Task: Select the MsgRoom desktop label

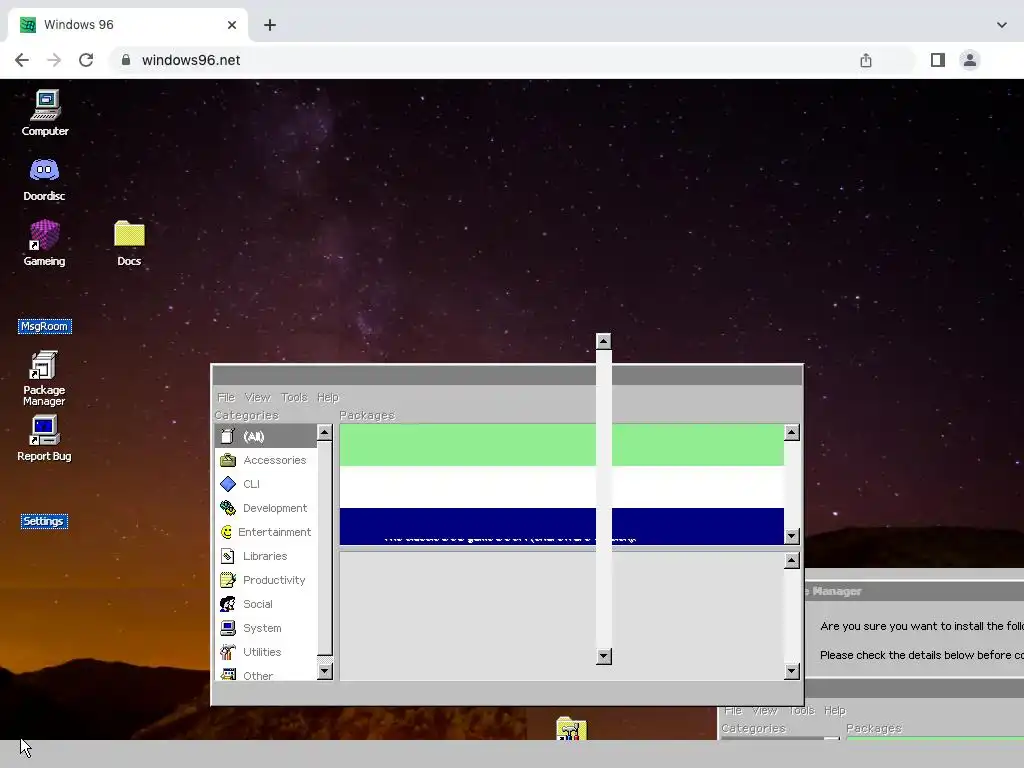Action: click(45, 326)
